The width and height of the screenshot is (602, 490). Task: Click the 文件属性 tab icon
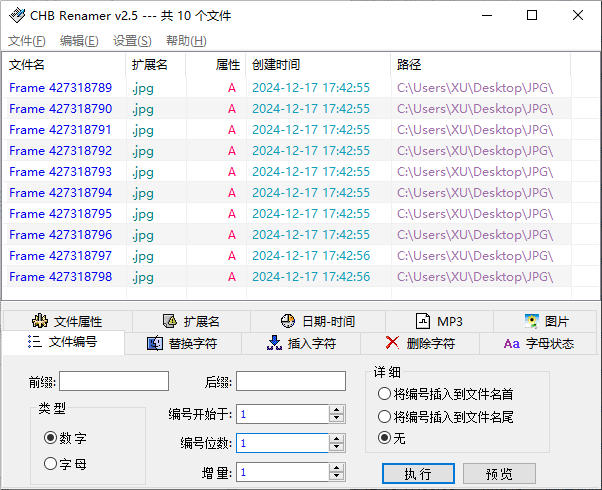[40, 322]
